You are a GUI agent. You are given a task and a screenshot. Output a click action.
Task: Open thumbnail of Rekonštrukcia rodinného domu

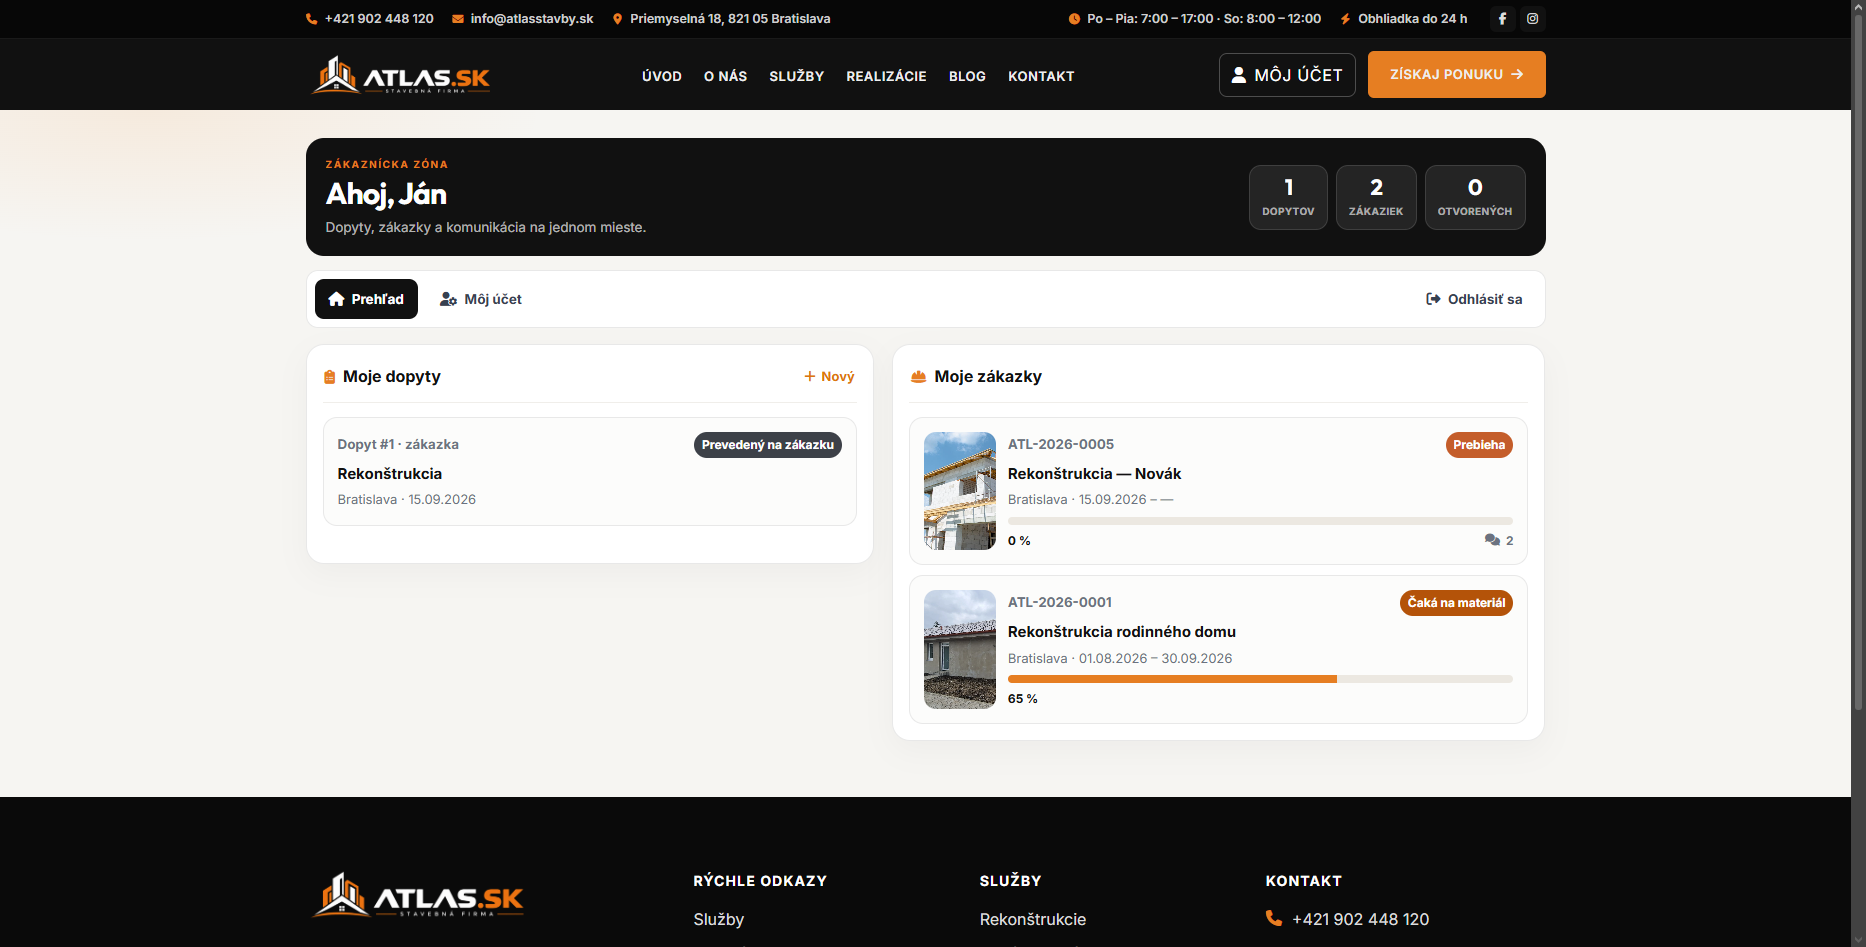pyautogui.click(x=960, y=649)
